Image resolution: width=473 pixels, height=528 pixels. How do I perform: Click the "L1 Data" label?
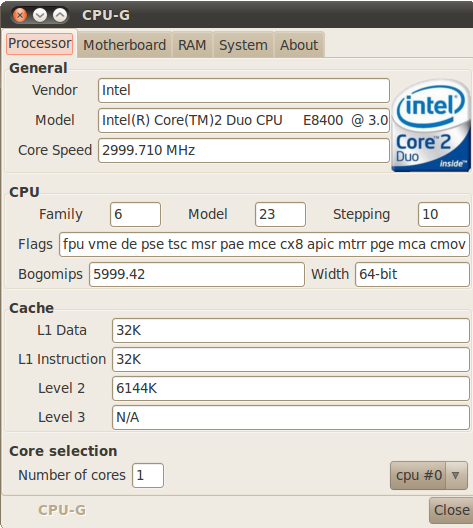tap(62, 330)
